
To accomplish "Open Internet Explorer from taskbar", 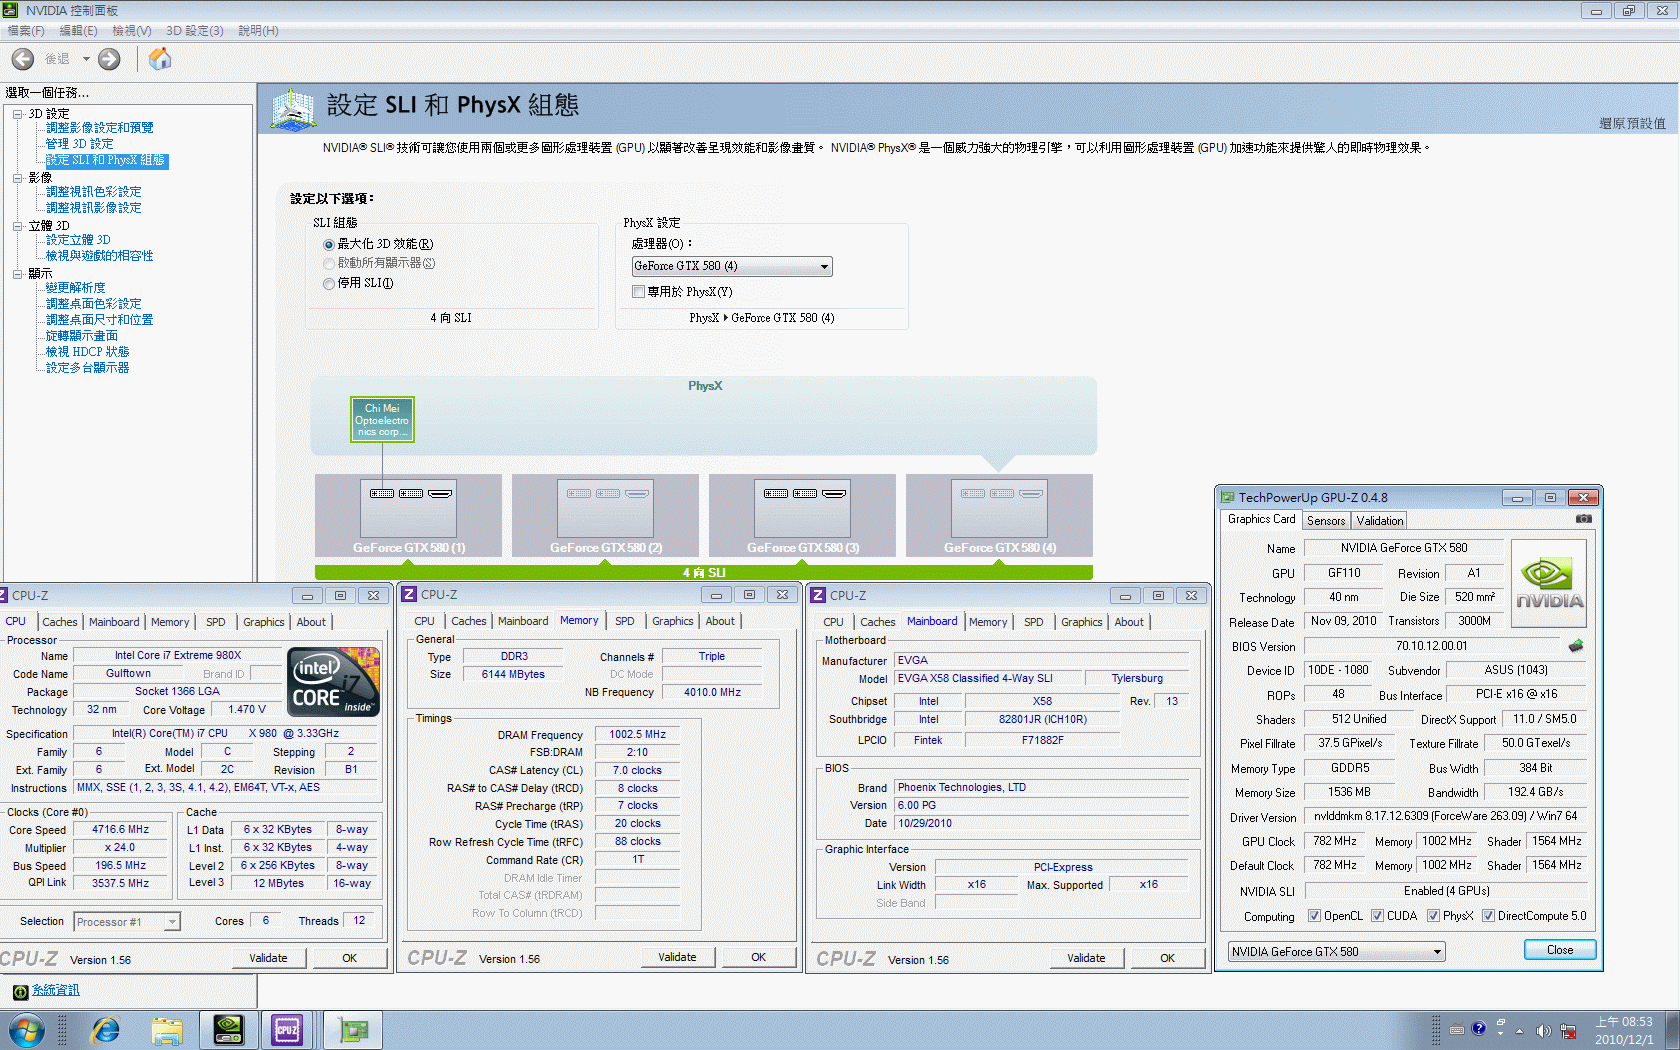I will point(105,1030).
